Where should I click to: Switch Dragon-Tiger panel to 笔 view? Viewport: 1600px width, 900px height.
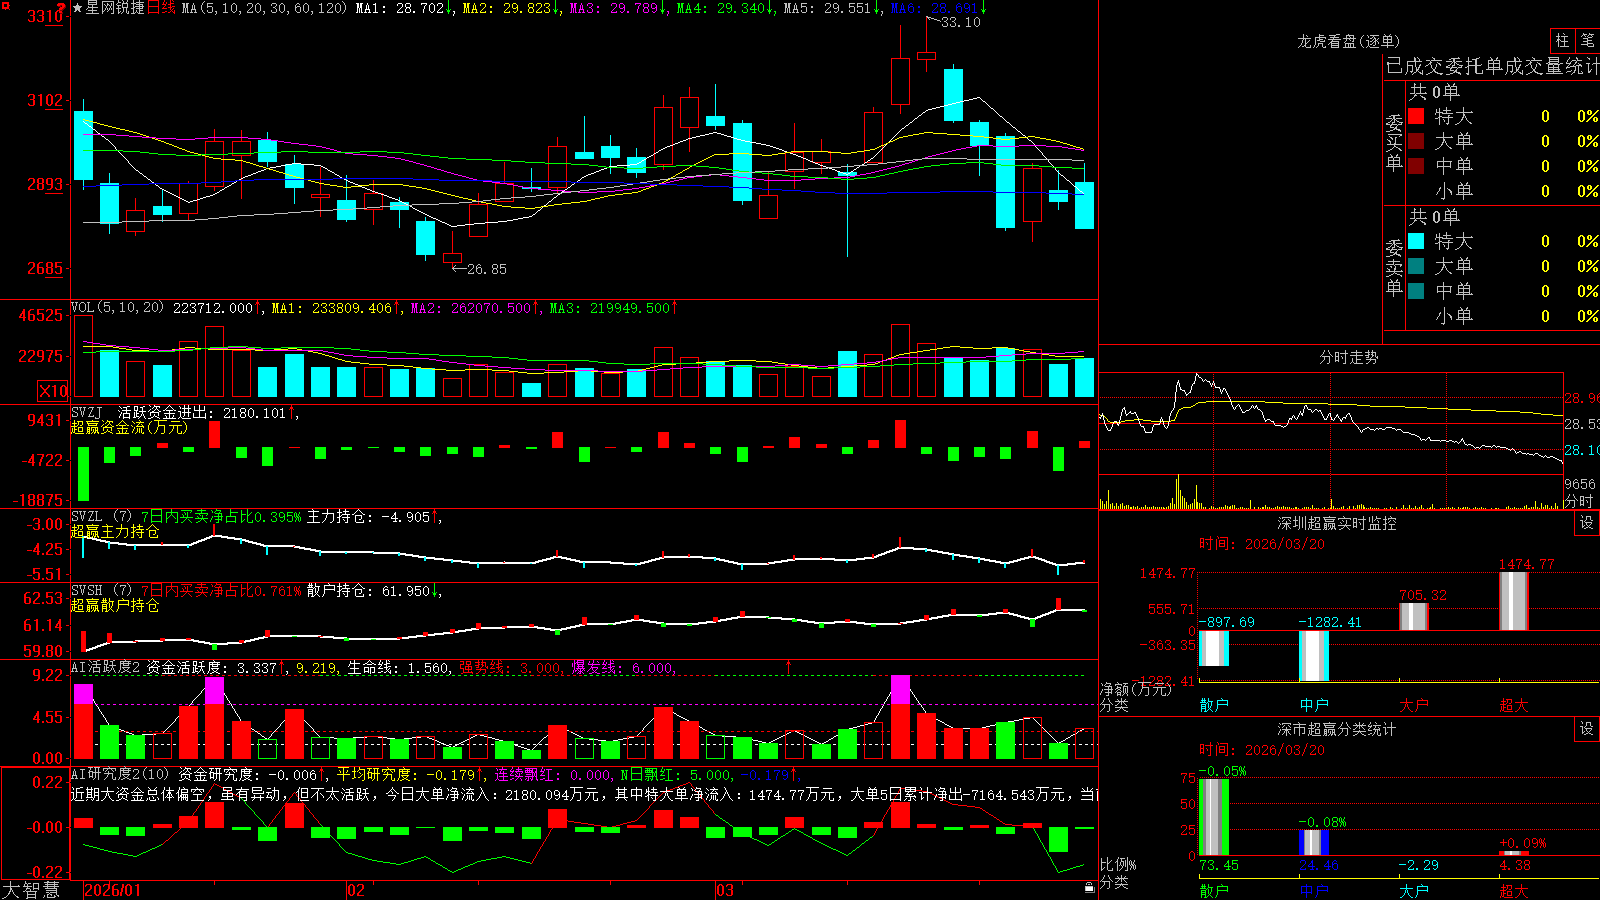click(1588, 41)
